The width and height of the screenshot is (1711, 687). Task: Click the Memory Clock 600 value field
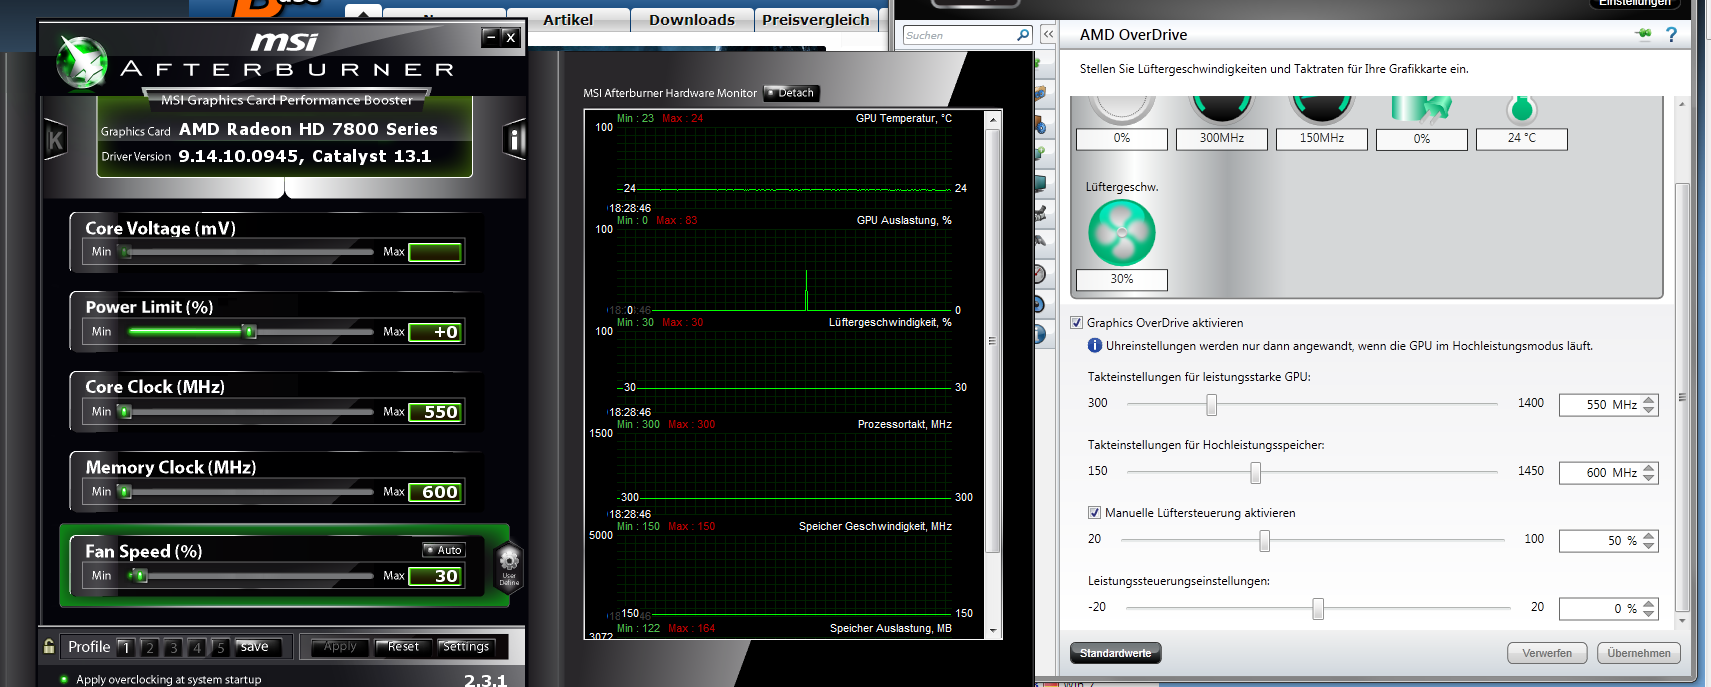435,492
